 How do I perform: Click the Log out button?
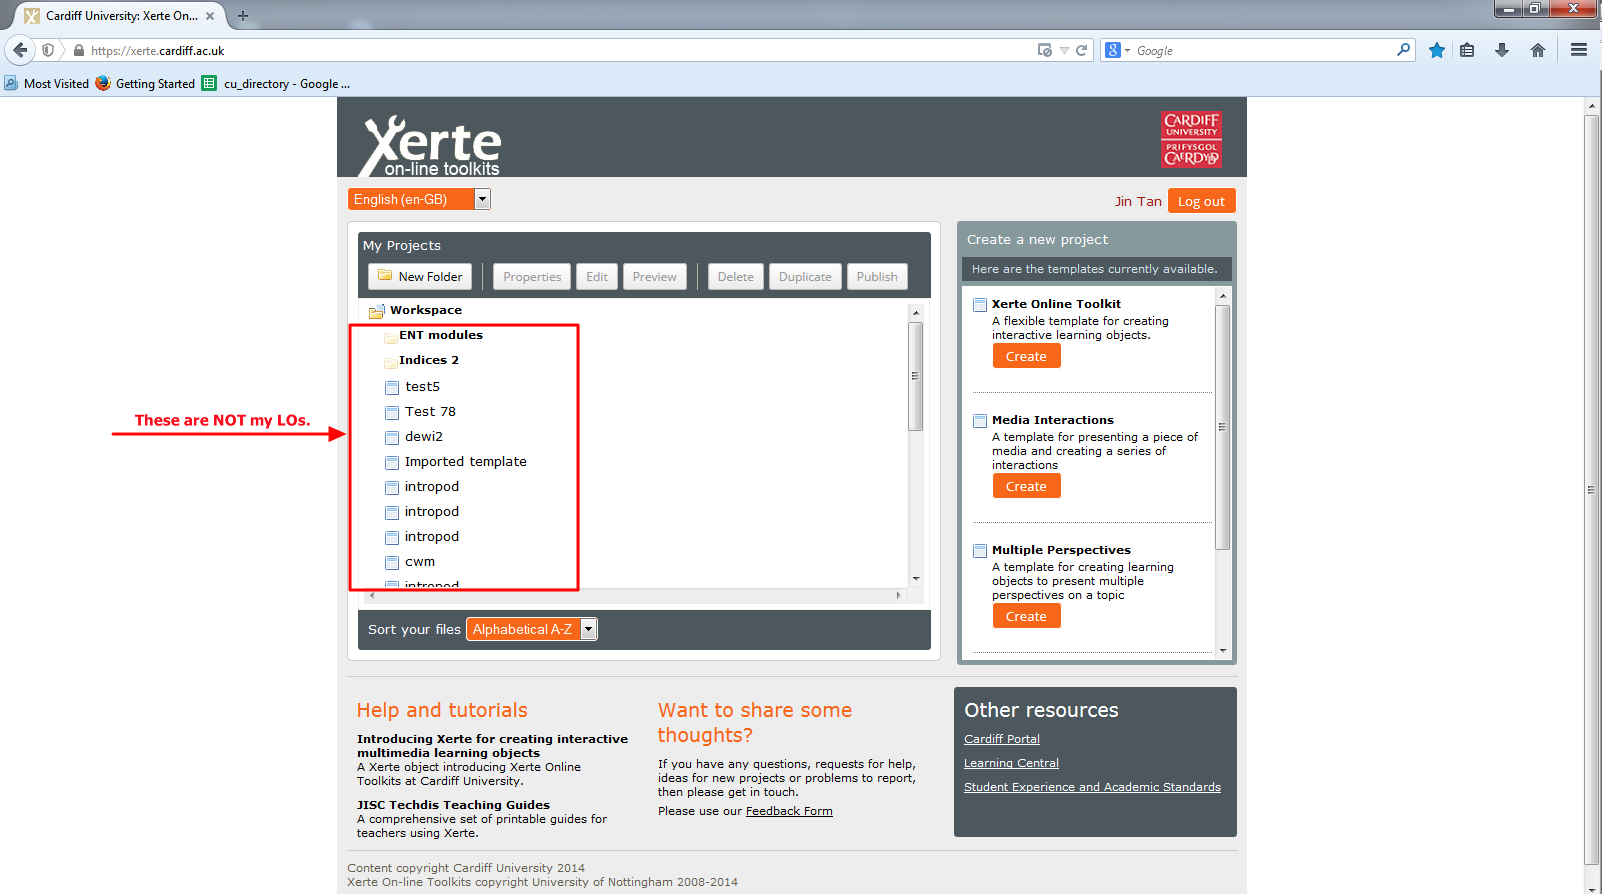(x=1201, y=201)
